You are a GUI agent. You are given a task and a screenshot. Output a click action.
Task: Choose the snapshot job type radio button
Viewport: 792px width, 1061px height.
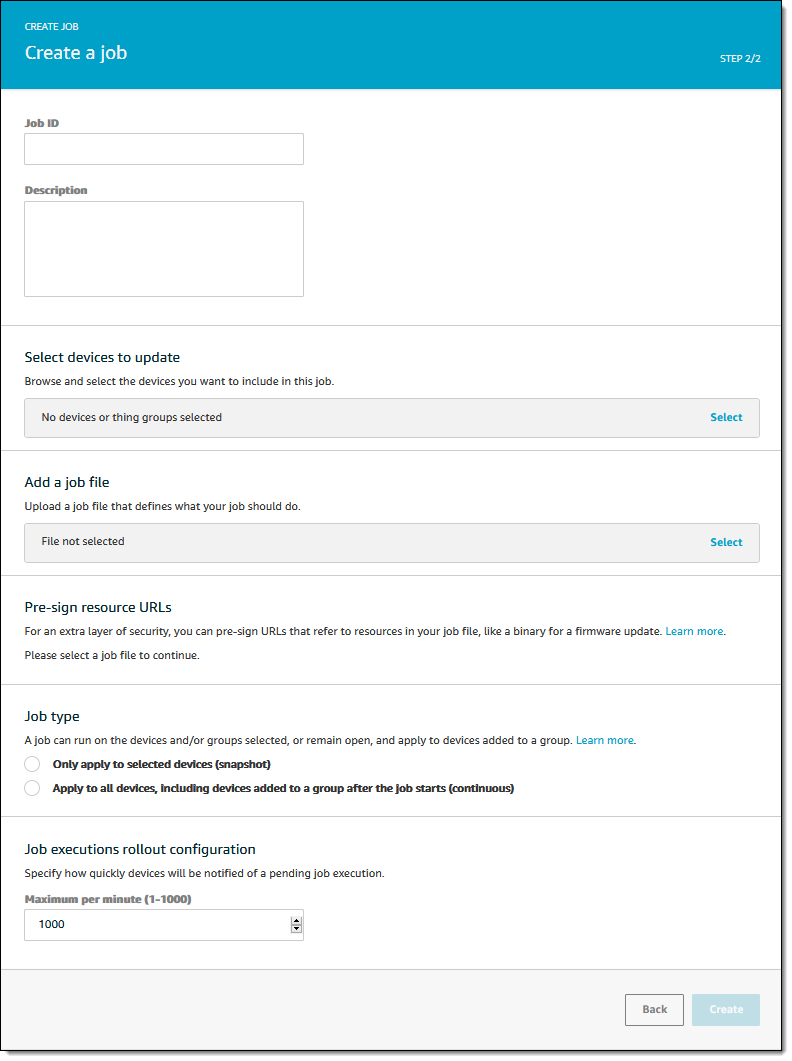click(x=32, y=764)
